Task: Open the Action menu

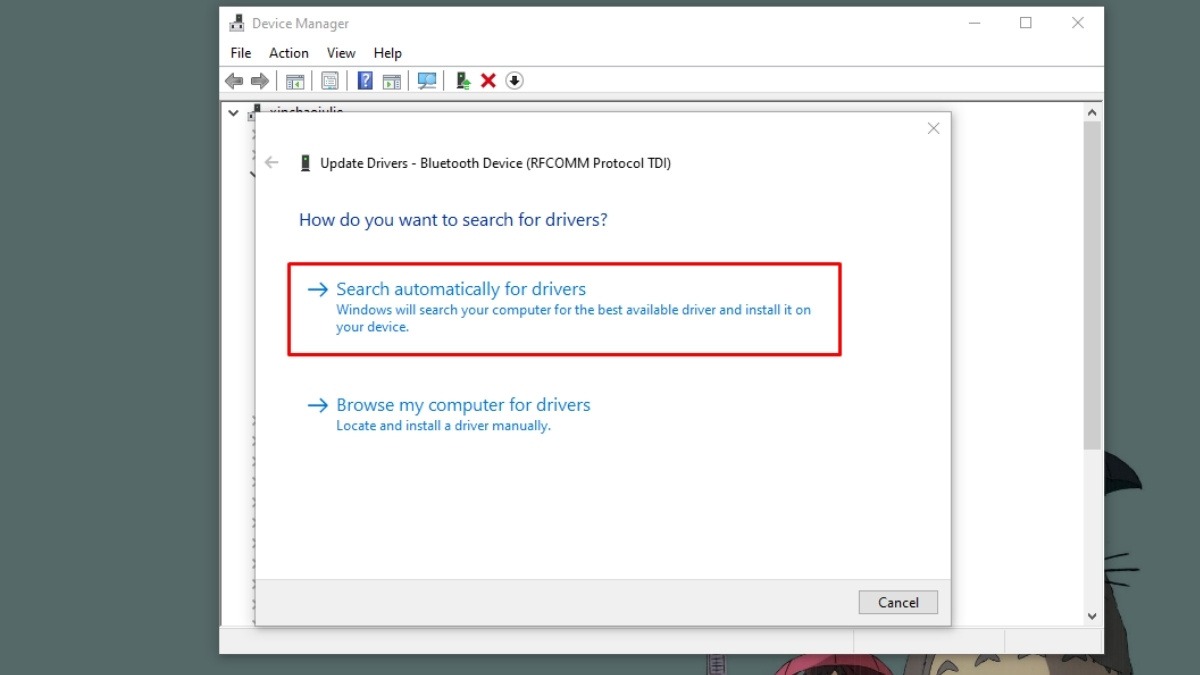Action: coord(289,53)
